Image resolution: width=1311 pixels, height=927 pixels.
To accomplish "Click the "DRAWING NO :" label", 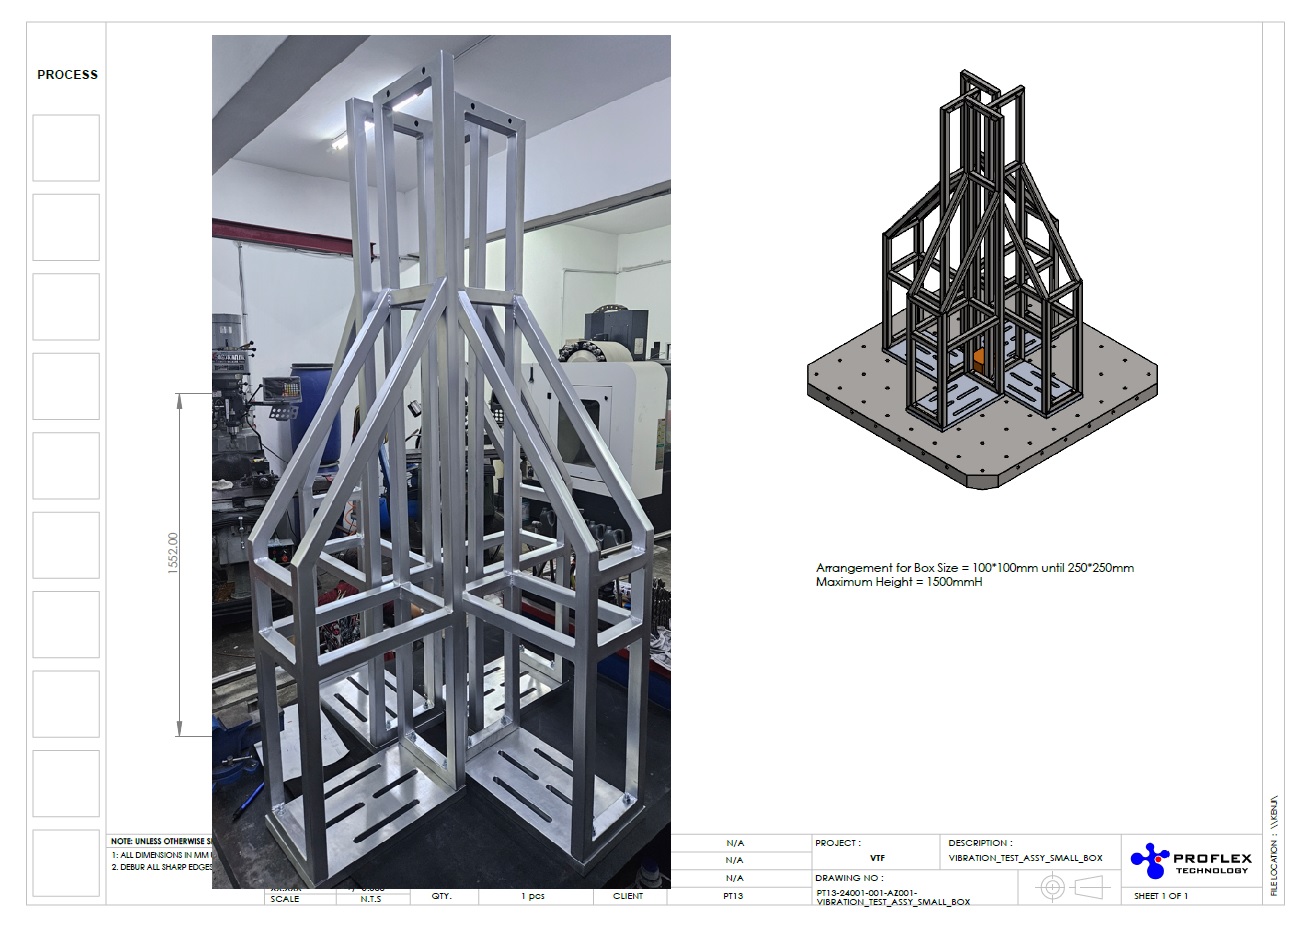I will 849,878.
